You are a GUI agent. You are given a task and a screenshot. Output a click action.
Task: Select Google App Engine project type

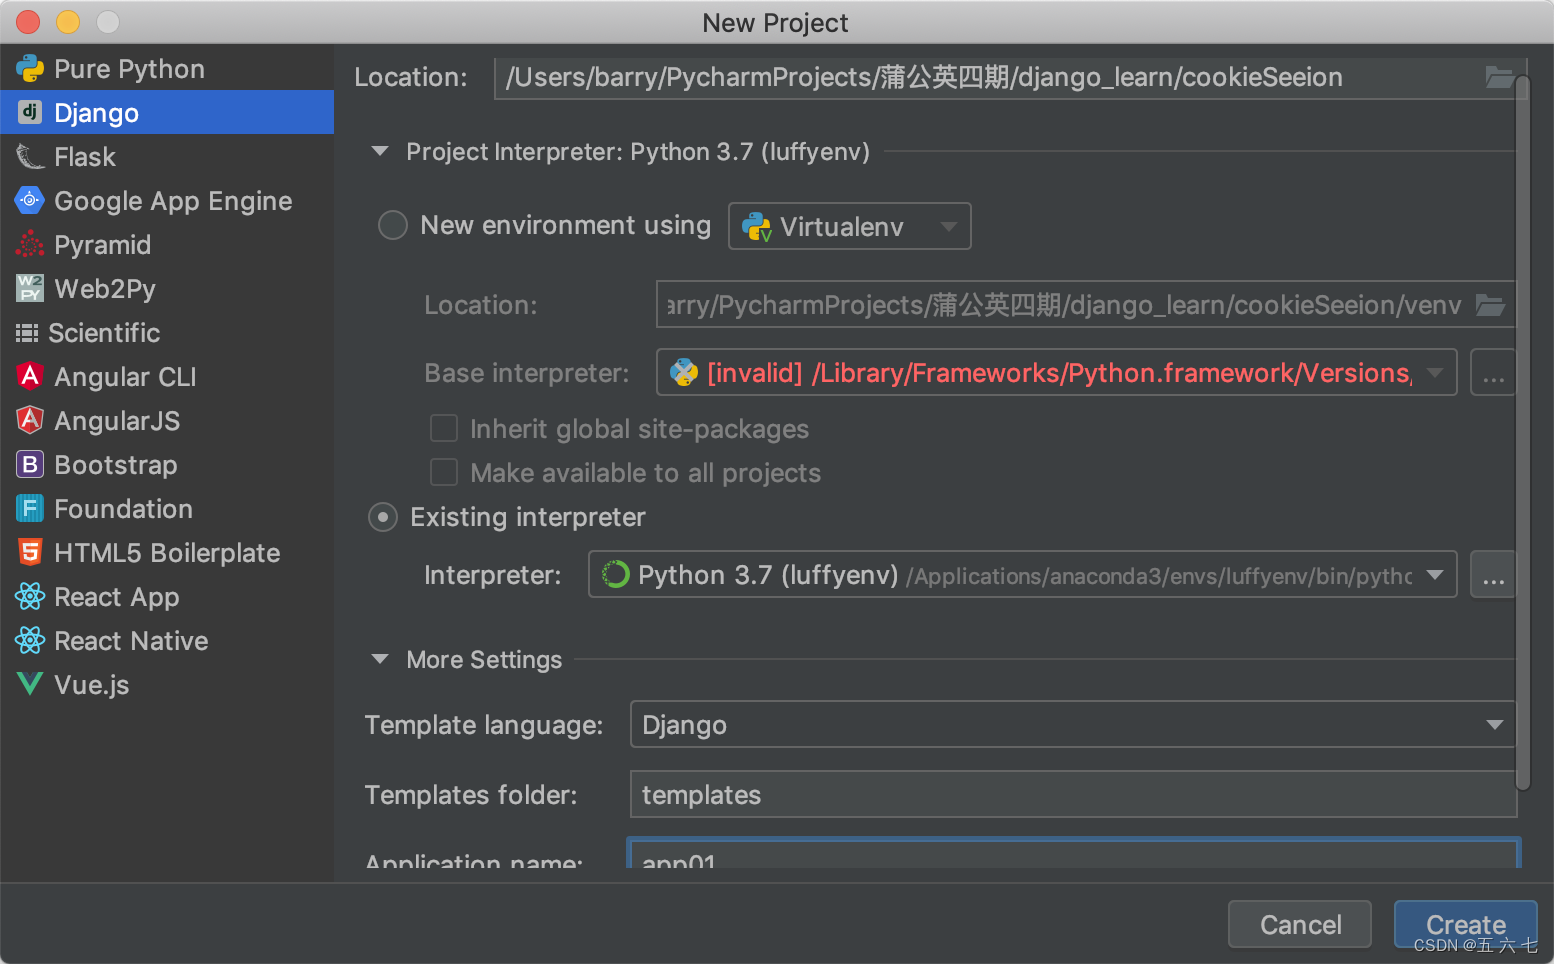coord(167,201)
